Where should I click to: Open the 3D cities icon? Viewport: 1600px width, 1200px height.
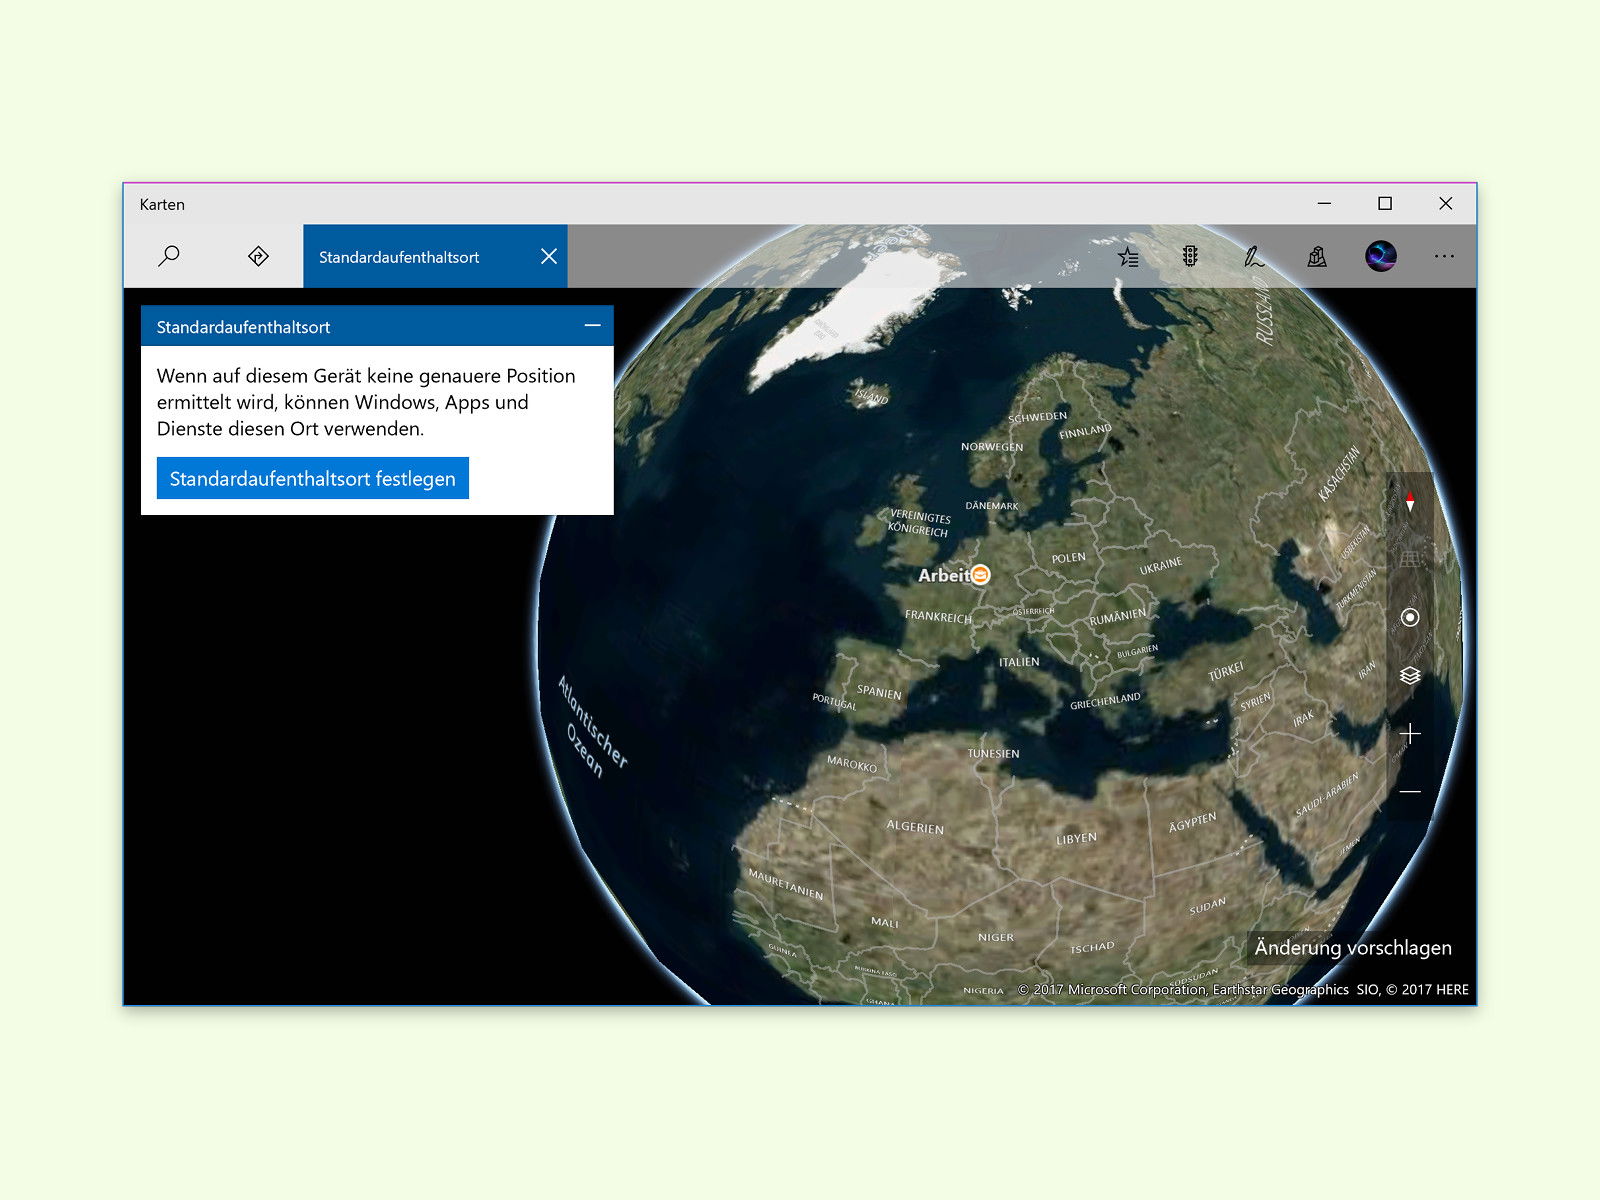point(1317,257)
